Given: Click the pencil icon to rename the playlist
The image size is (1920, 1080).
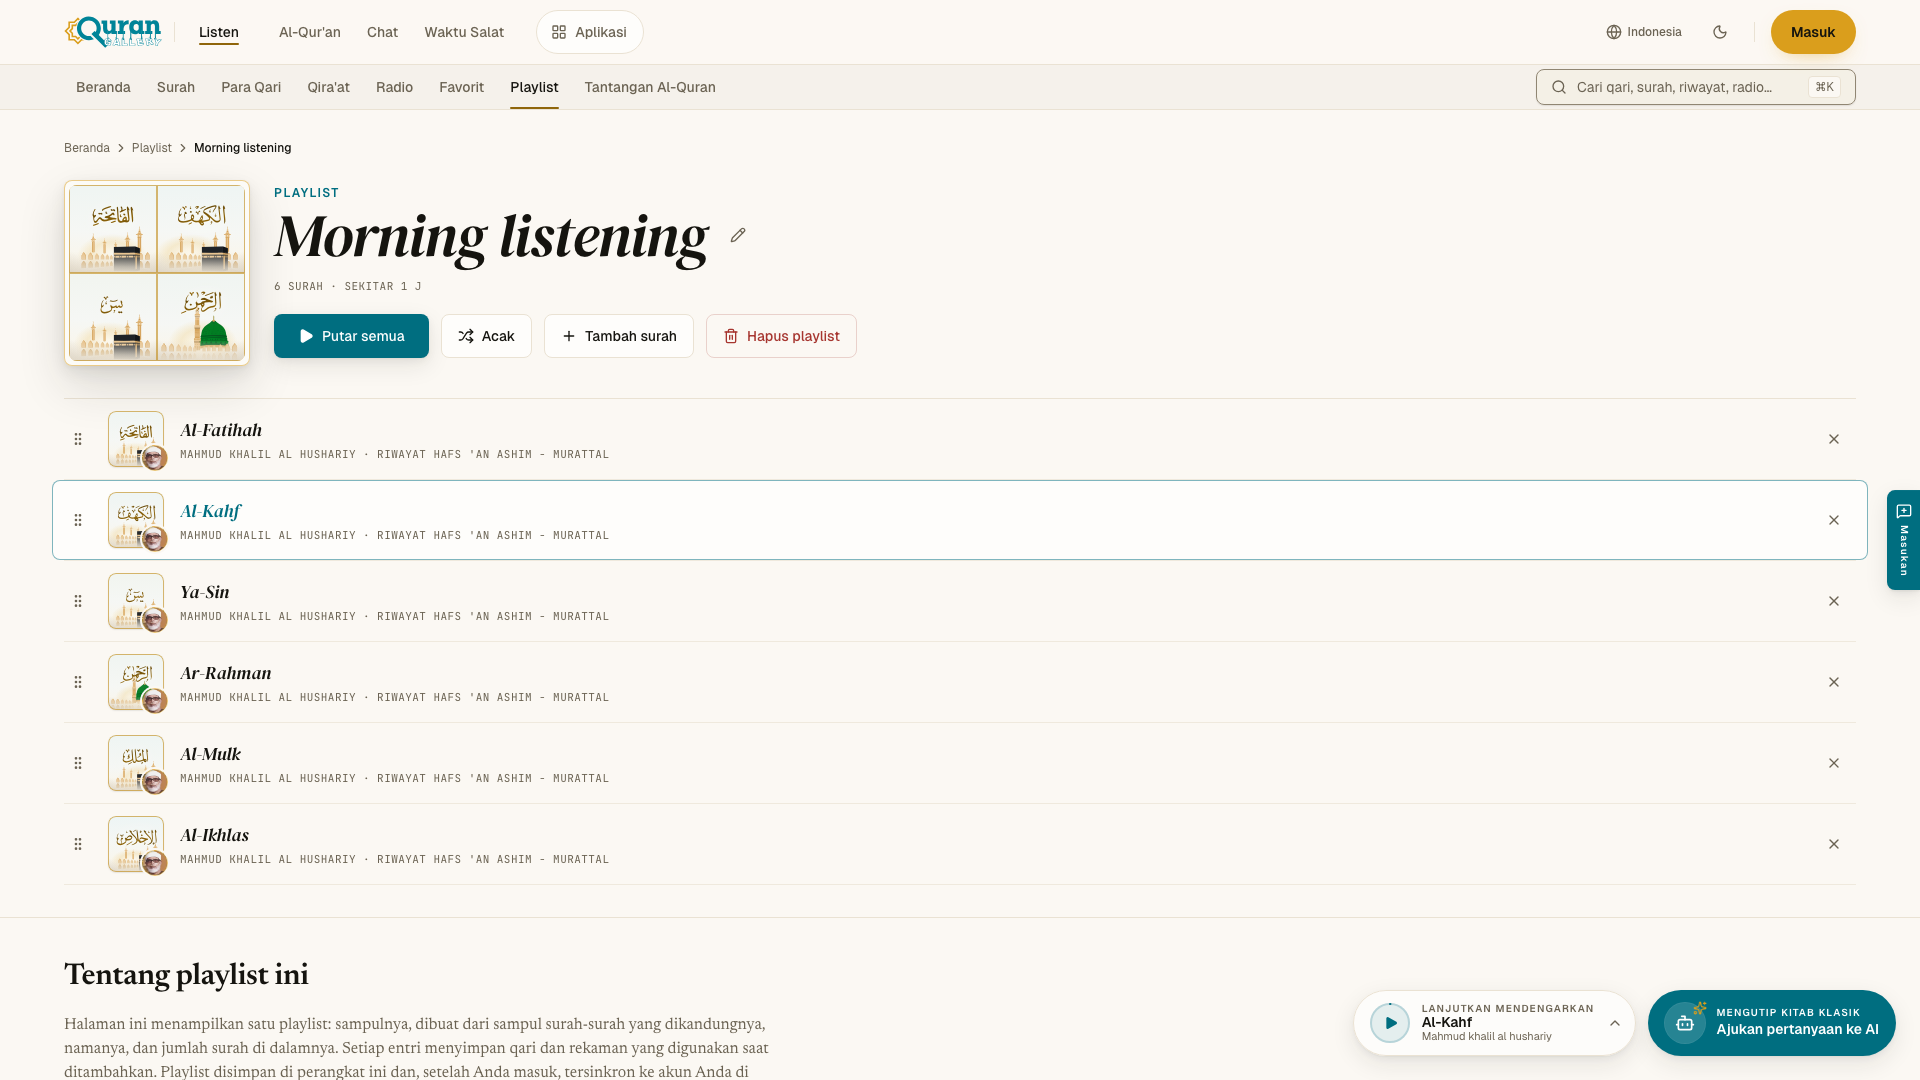Looking at the screenshot, I should 738,235.
